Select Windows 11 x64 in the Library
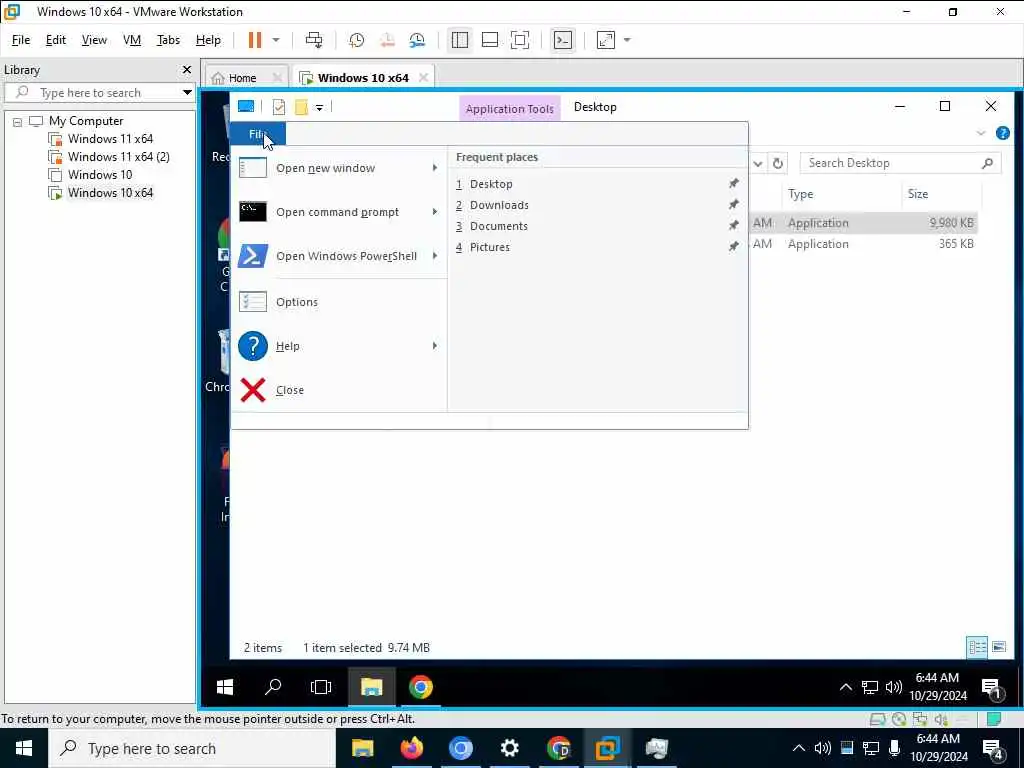The width and height of the screenshot is (1024, 768). coord(110,139)
